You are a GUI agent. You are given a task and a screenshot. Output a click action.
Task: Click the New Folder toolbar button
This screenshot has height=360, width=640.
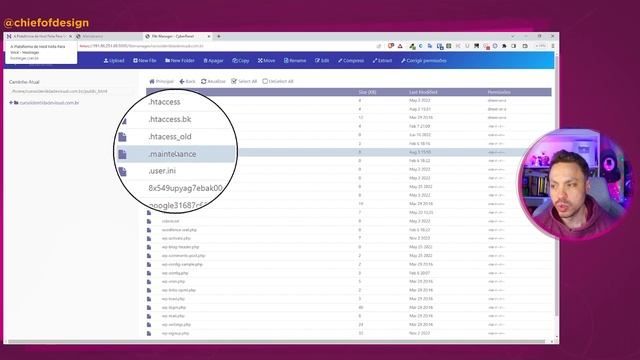(x=180, y=60)
